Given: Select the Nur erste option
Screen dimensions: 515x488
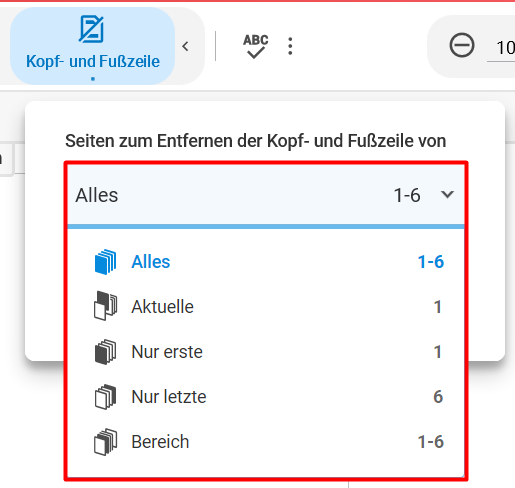Looking at the screenshot, I should click(266, 352).
